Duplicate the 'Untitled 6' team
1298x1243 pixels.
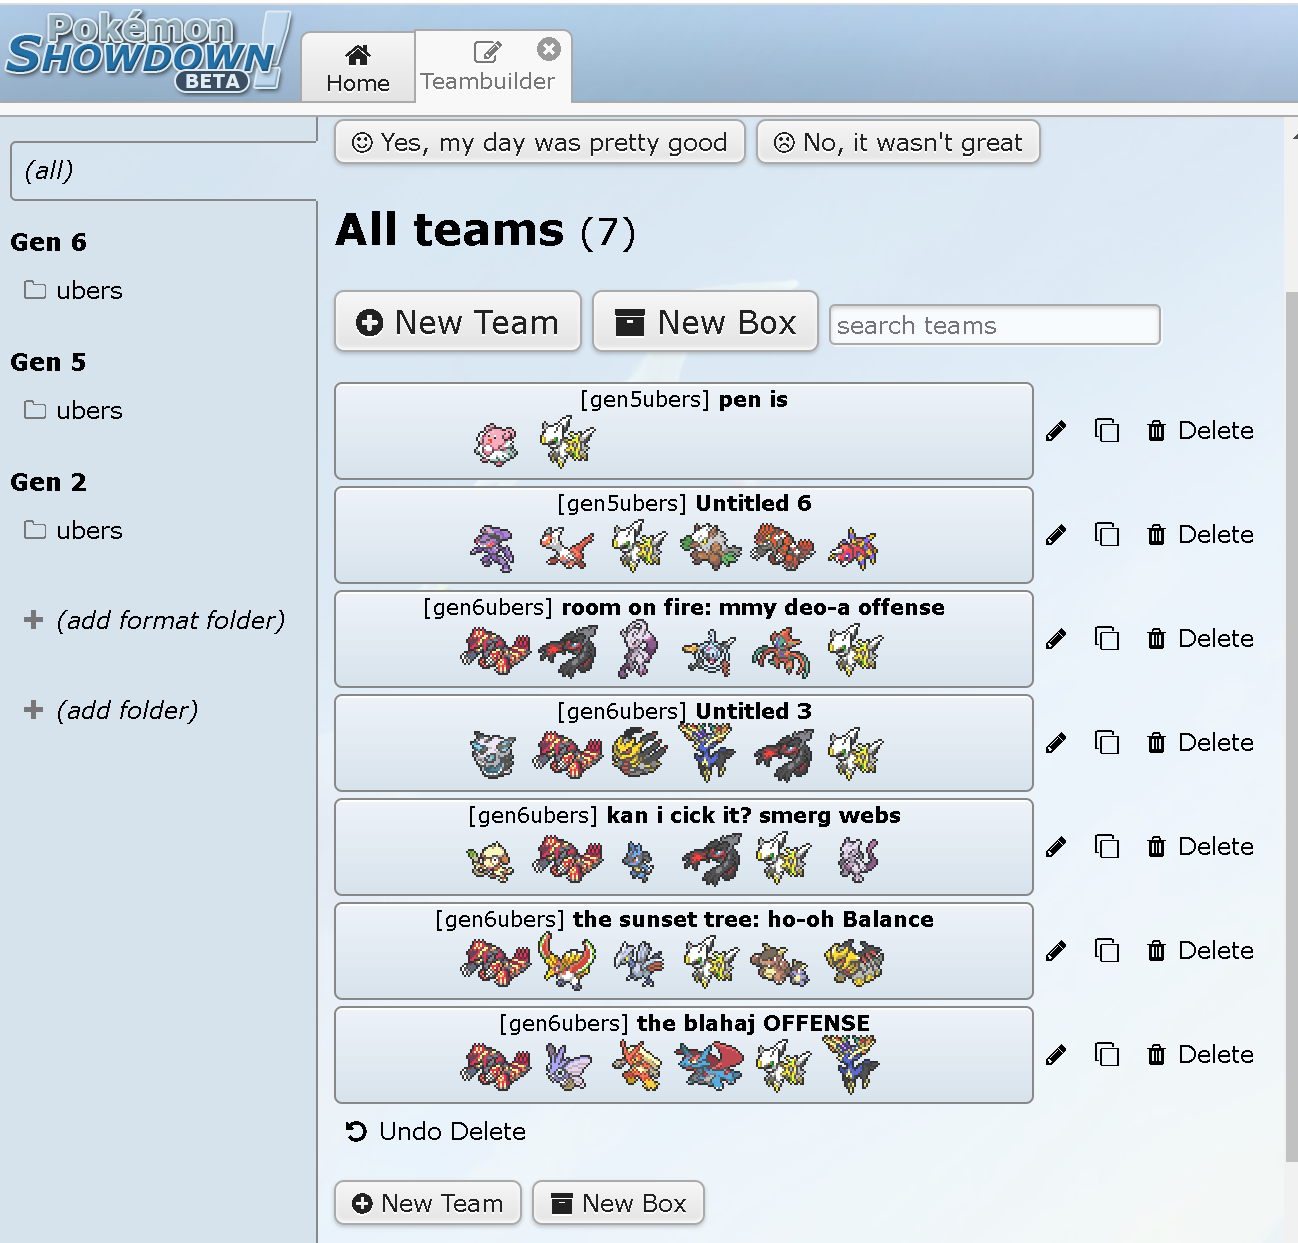coord(1106,535)
